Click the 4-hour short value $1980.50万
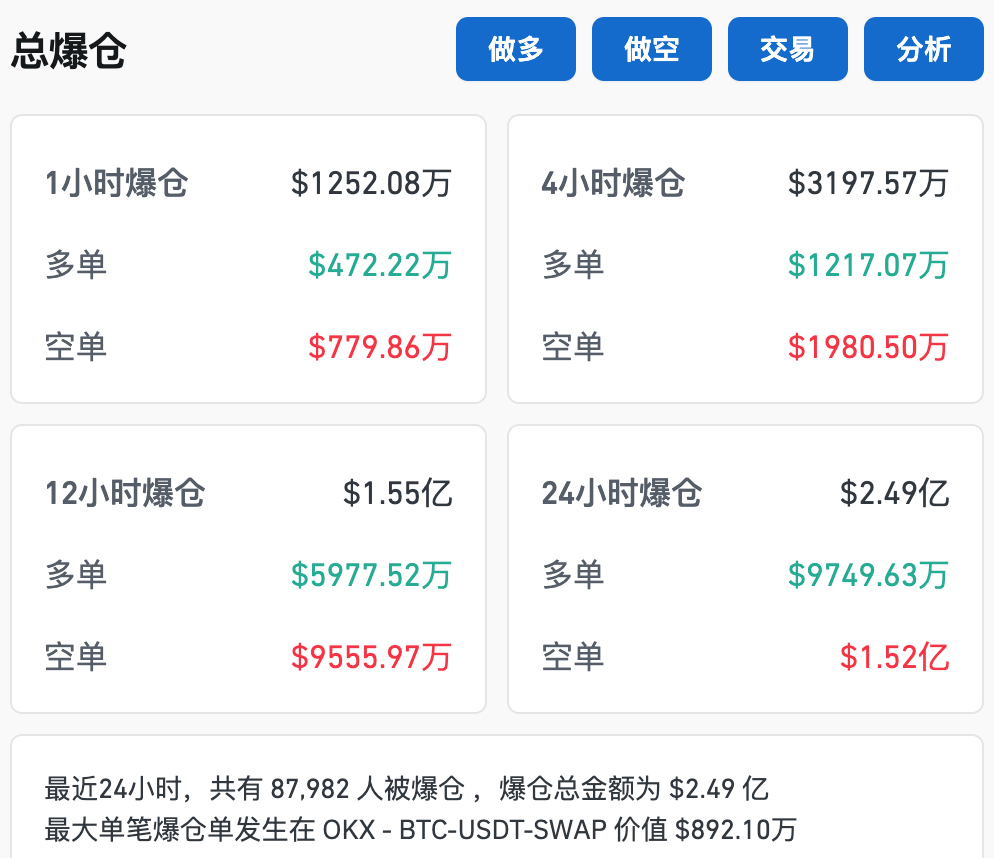The height and width of the screenshot is (858, 994). pyautogui.click(x=868, y=347)
